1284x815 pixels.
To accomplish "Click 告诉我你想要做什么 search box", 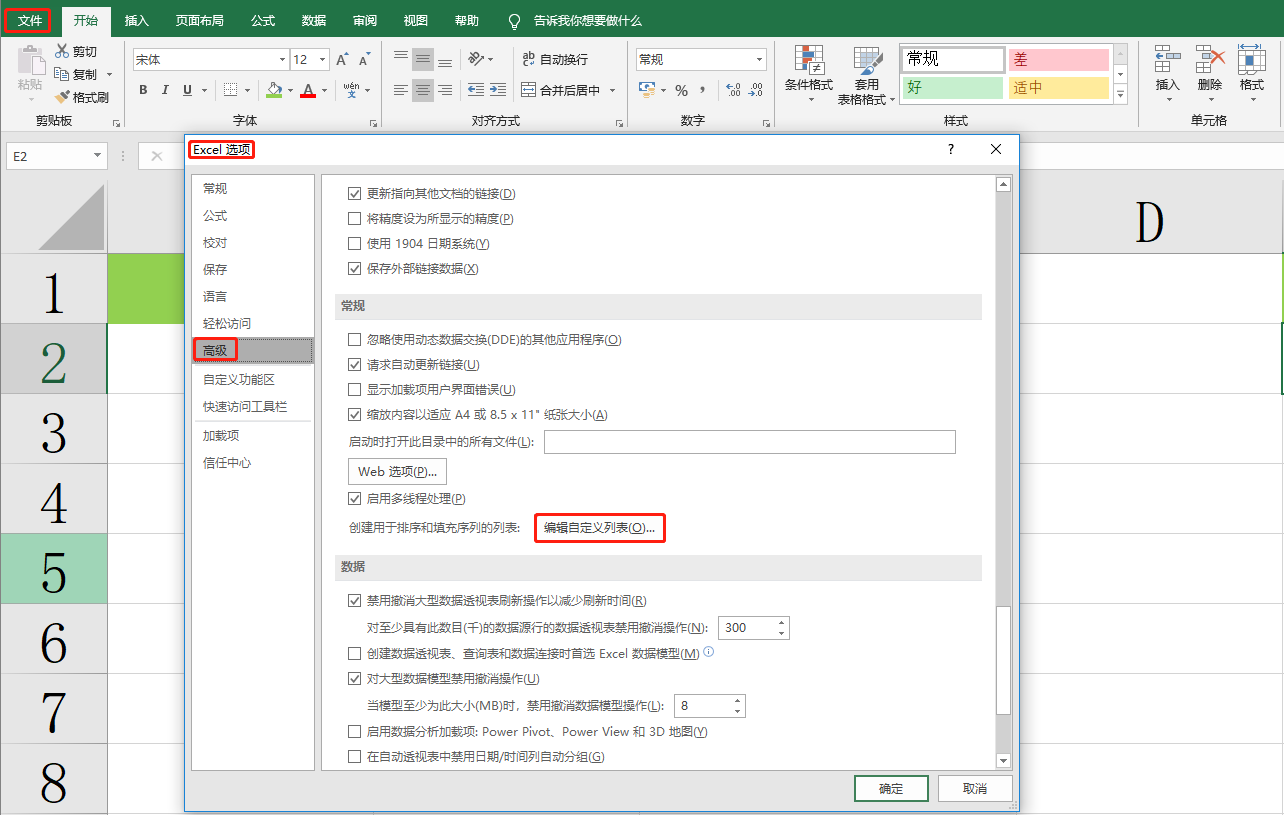I will pyautogui.click(x=588, y=20).
